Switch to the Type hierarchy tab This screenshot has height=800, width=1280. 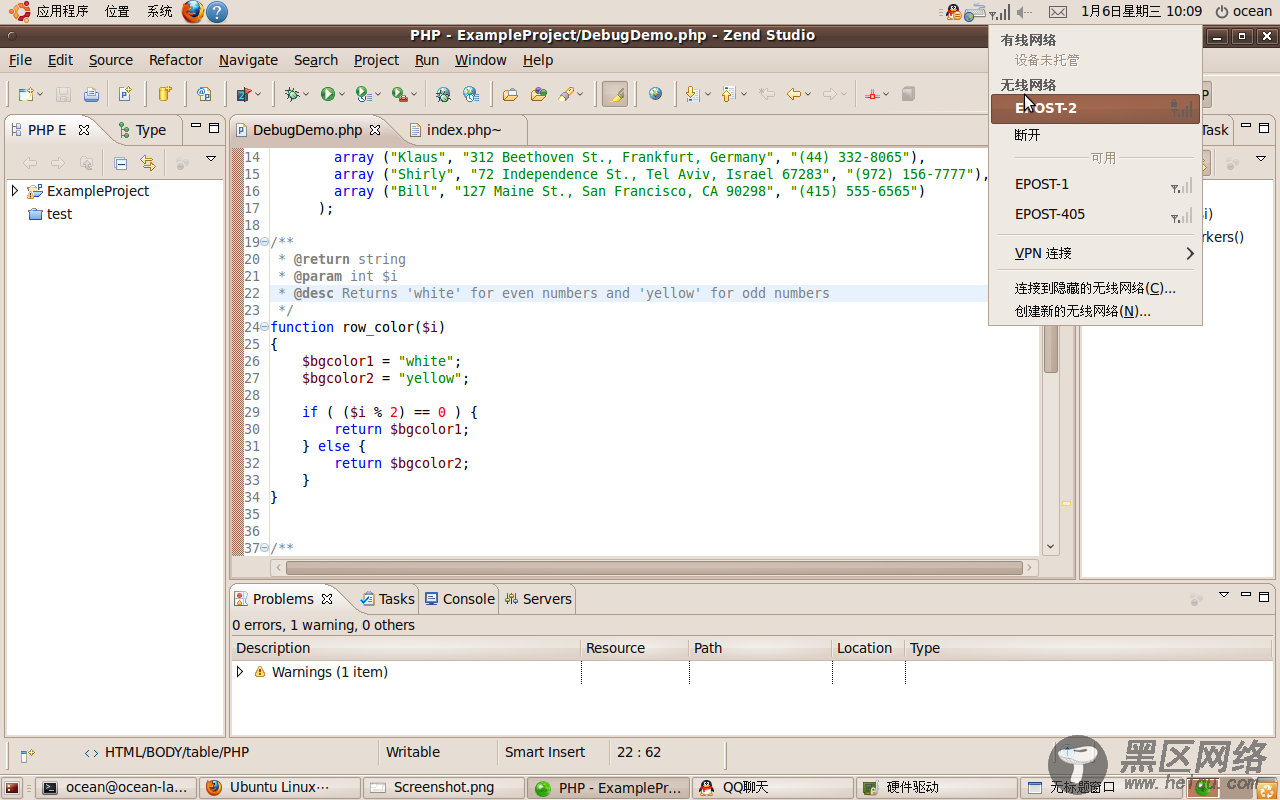[x=142, y=130]
